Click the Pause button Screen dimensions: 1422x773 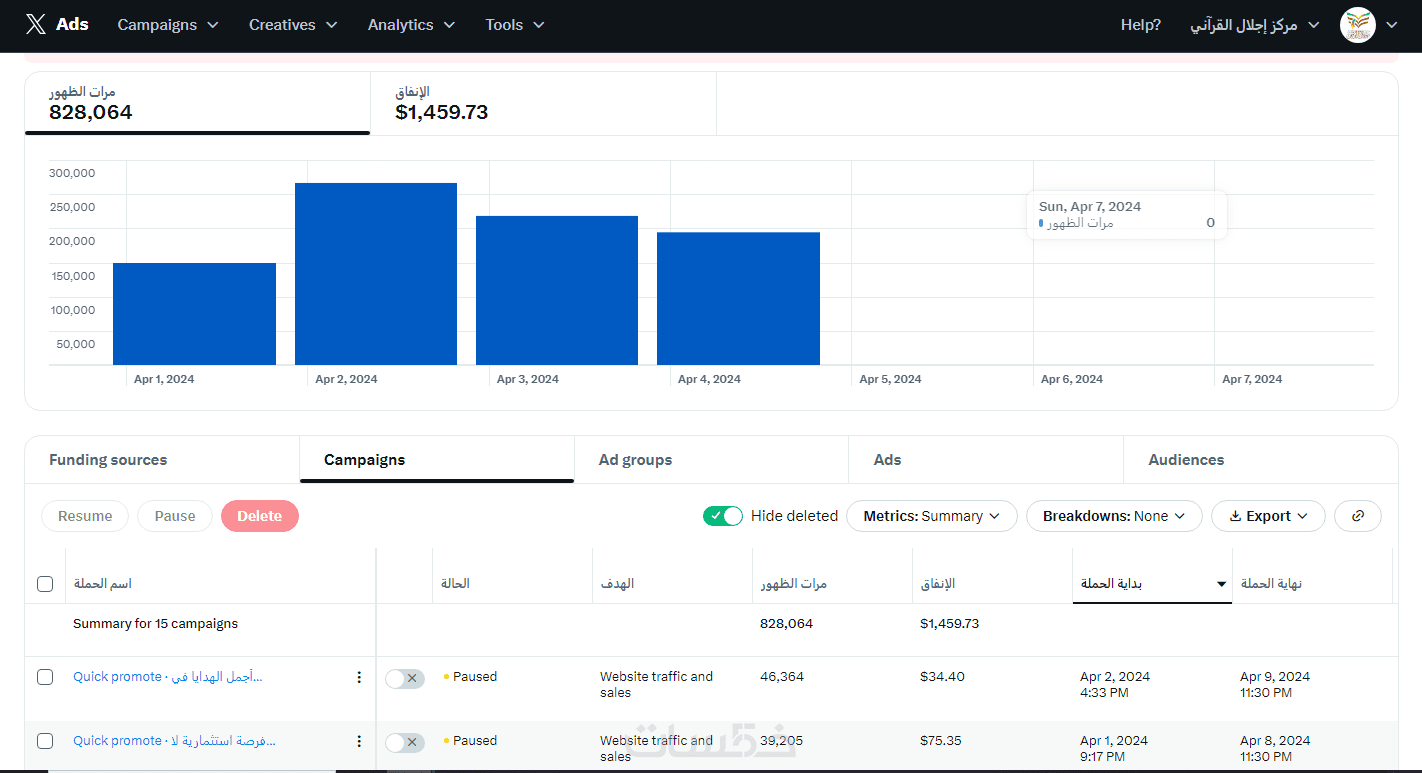pyautogui.click(x=175, y=516)
